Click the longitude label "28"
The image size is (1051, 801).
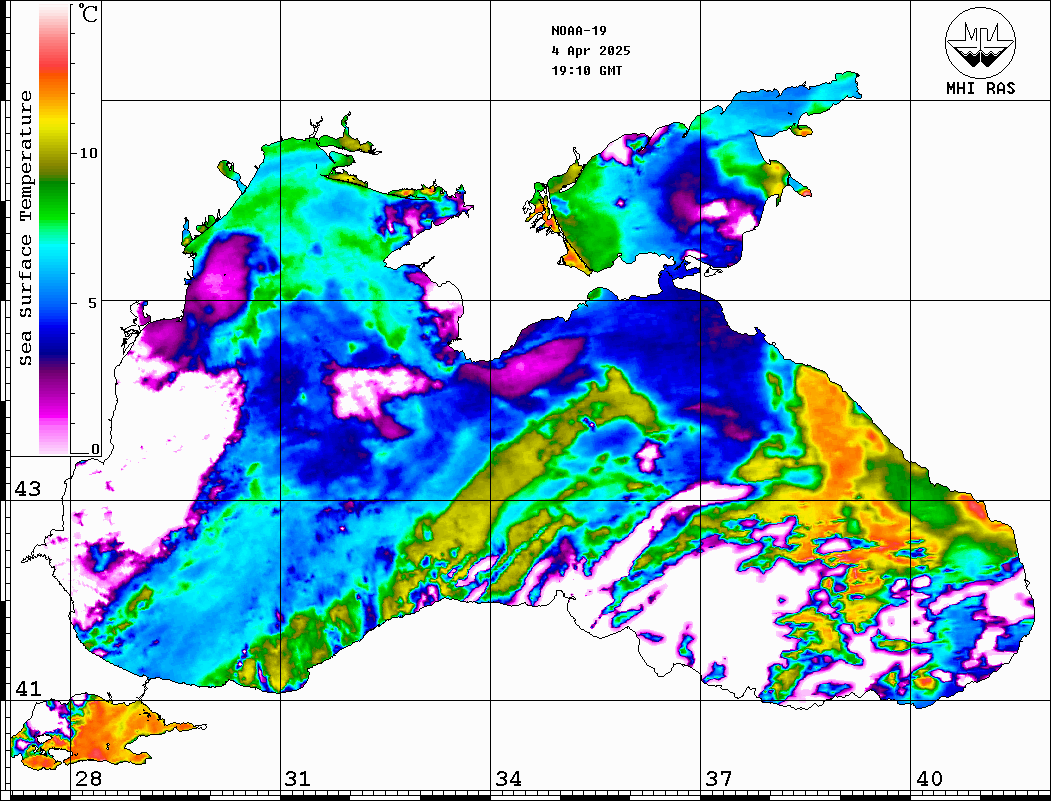[x=88, y=779]
